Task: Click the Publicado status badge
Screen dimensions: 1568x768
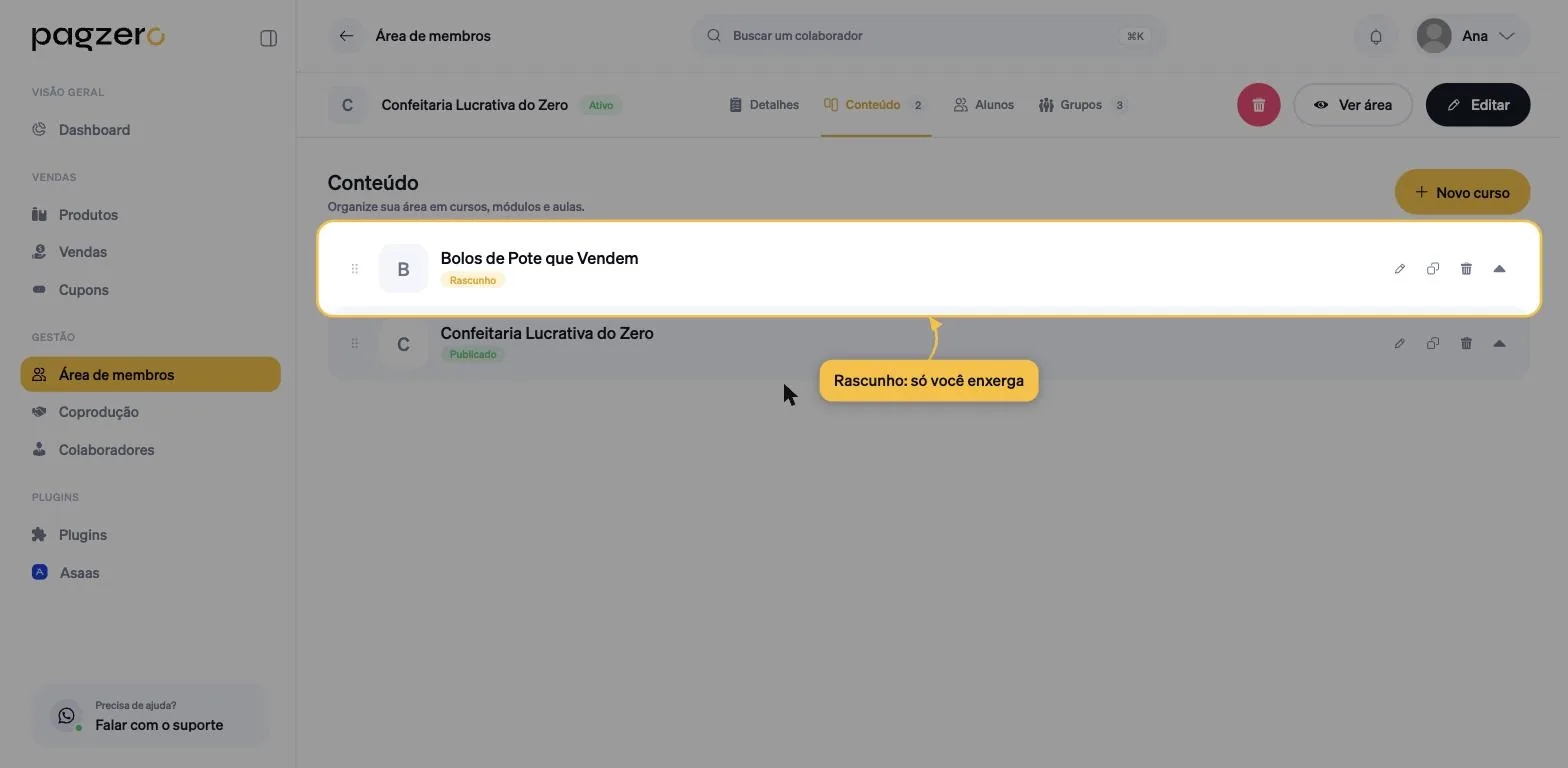Action: (x=473, y=355)
